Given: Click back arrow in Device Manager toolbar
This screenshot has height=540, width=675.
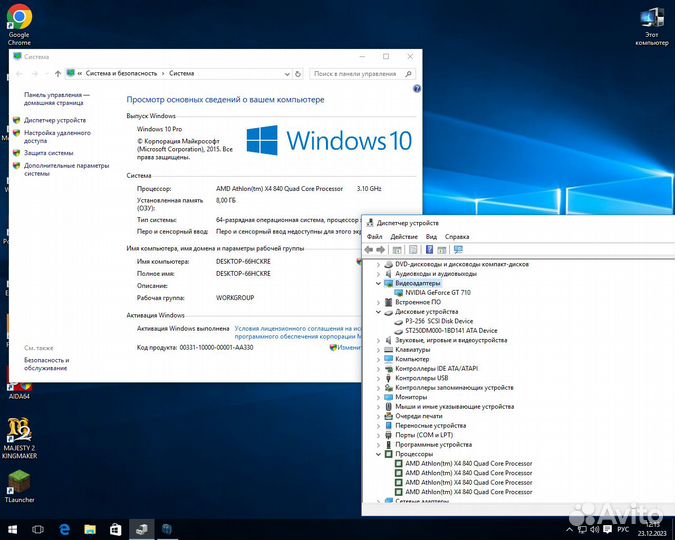Looking at the screenshot, I should click(369, 250).
